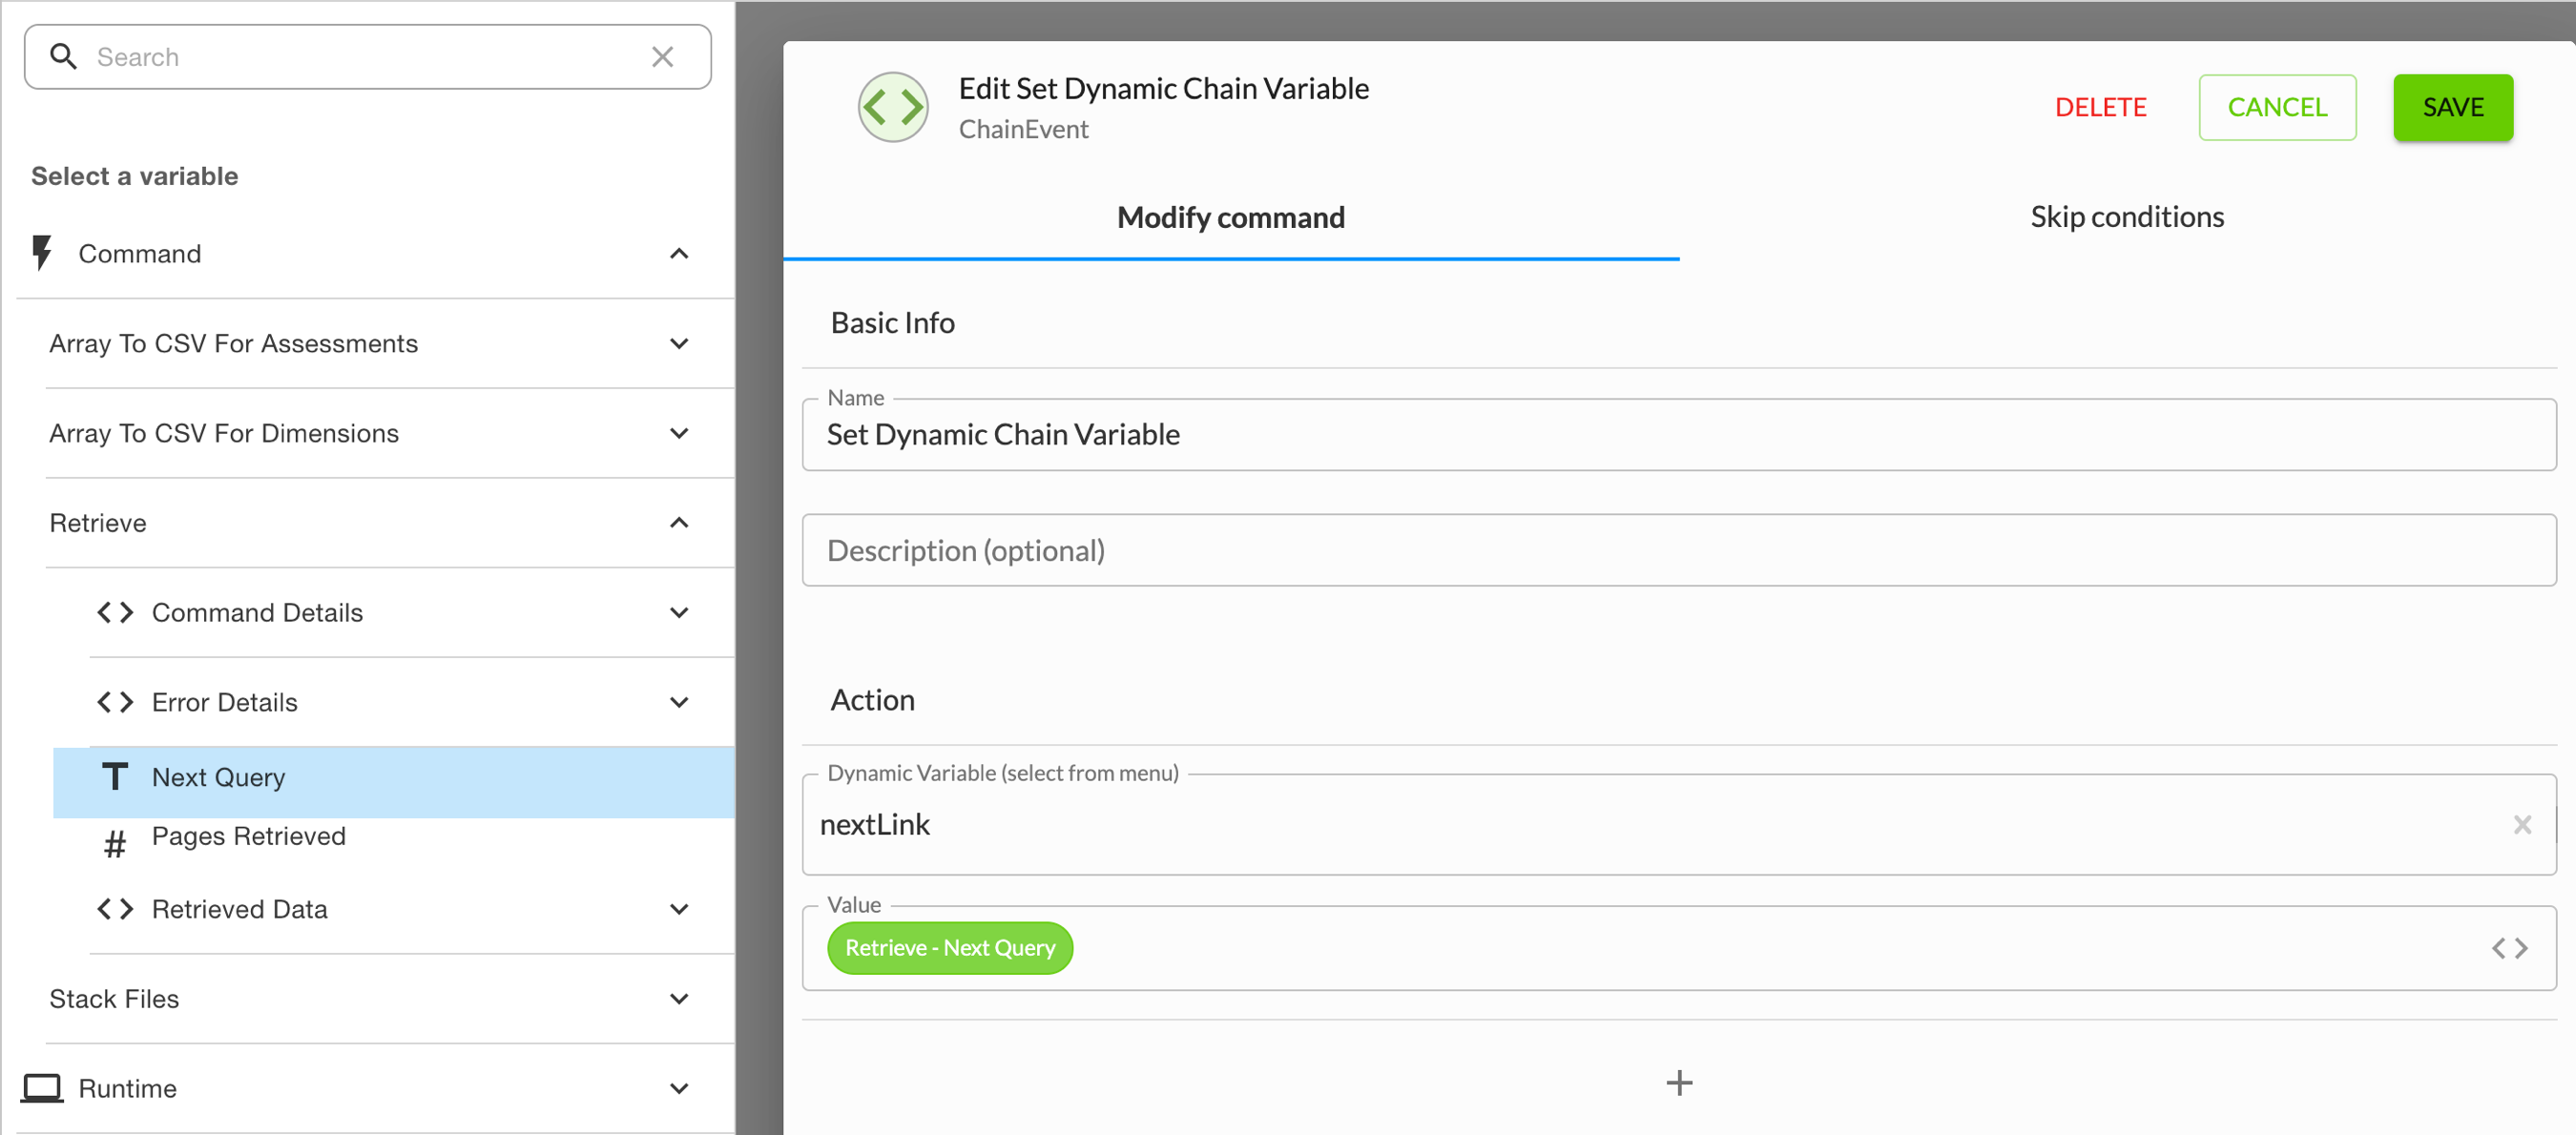Switch to the Skip conditions tab

click(2127, 216)
